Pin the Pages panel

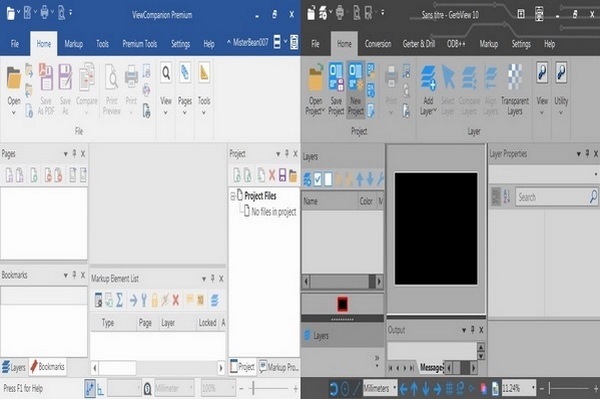tap(74, 153)
